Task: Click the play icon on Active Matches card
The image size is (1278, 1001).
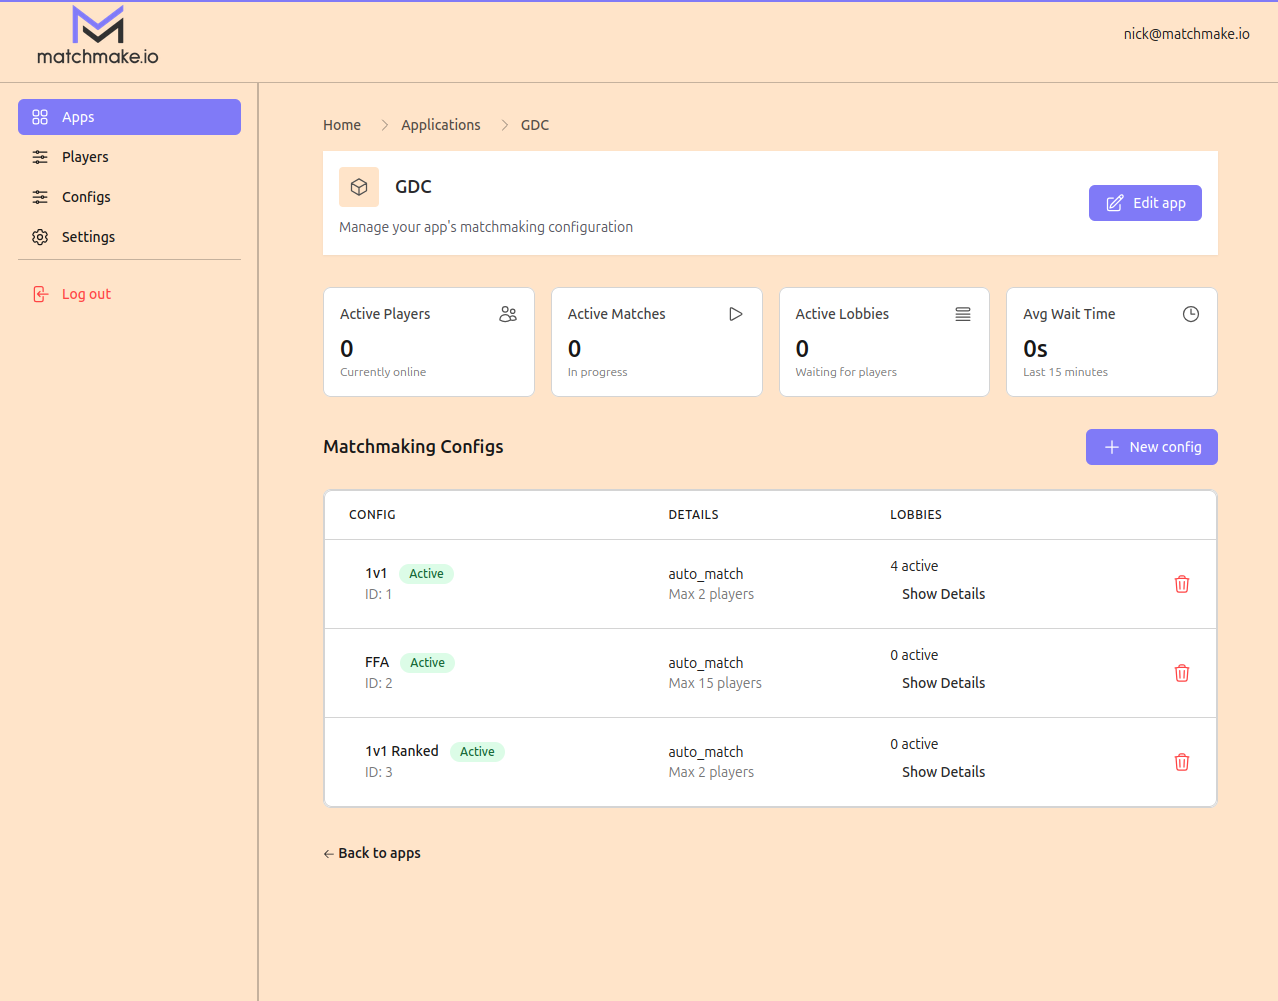Action: (736, 313)
